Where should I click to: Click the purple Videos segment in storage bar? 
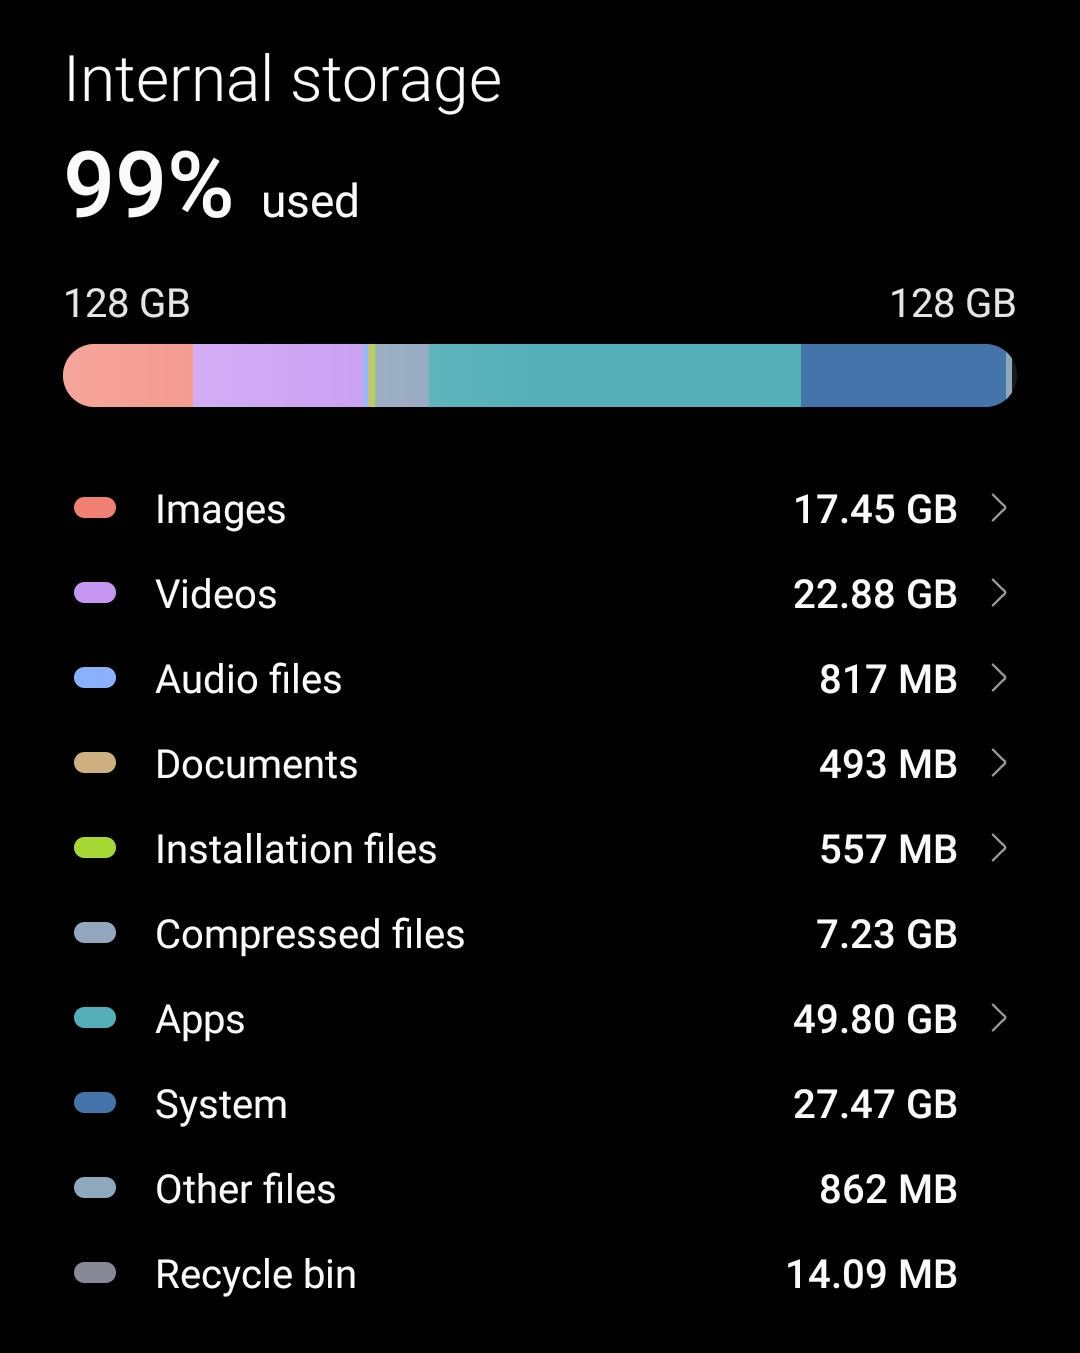pos(279,376)
